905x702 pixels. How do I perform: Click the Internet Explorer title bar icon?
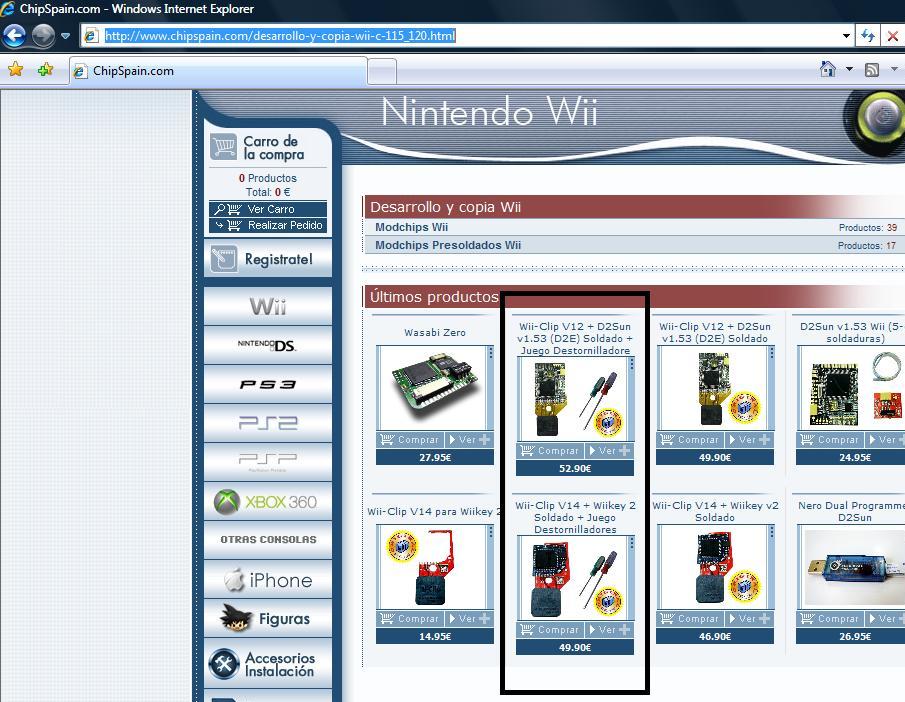point(8,9)
